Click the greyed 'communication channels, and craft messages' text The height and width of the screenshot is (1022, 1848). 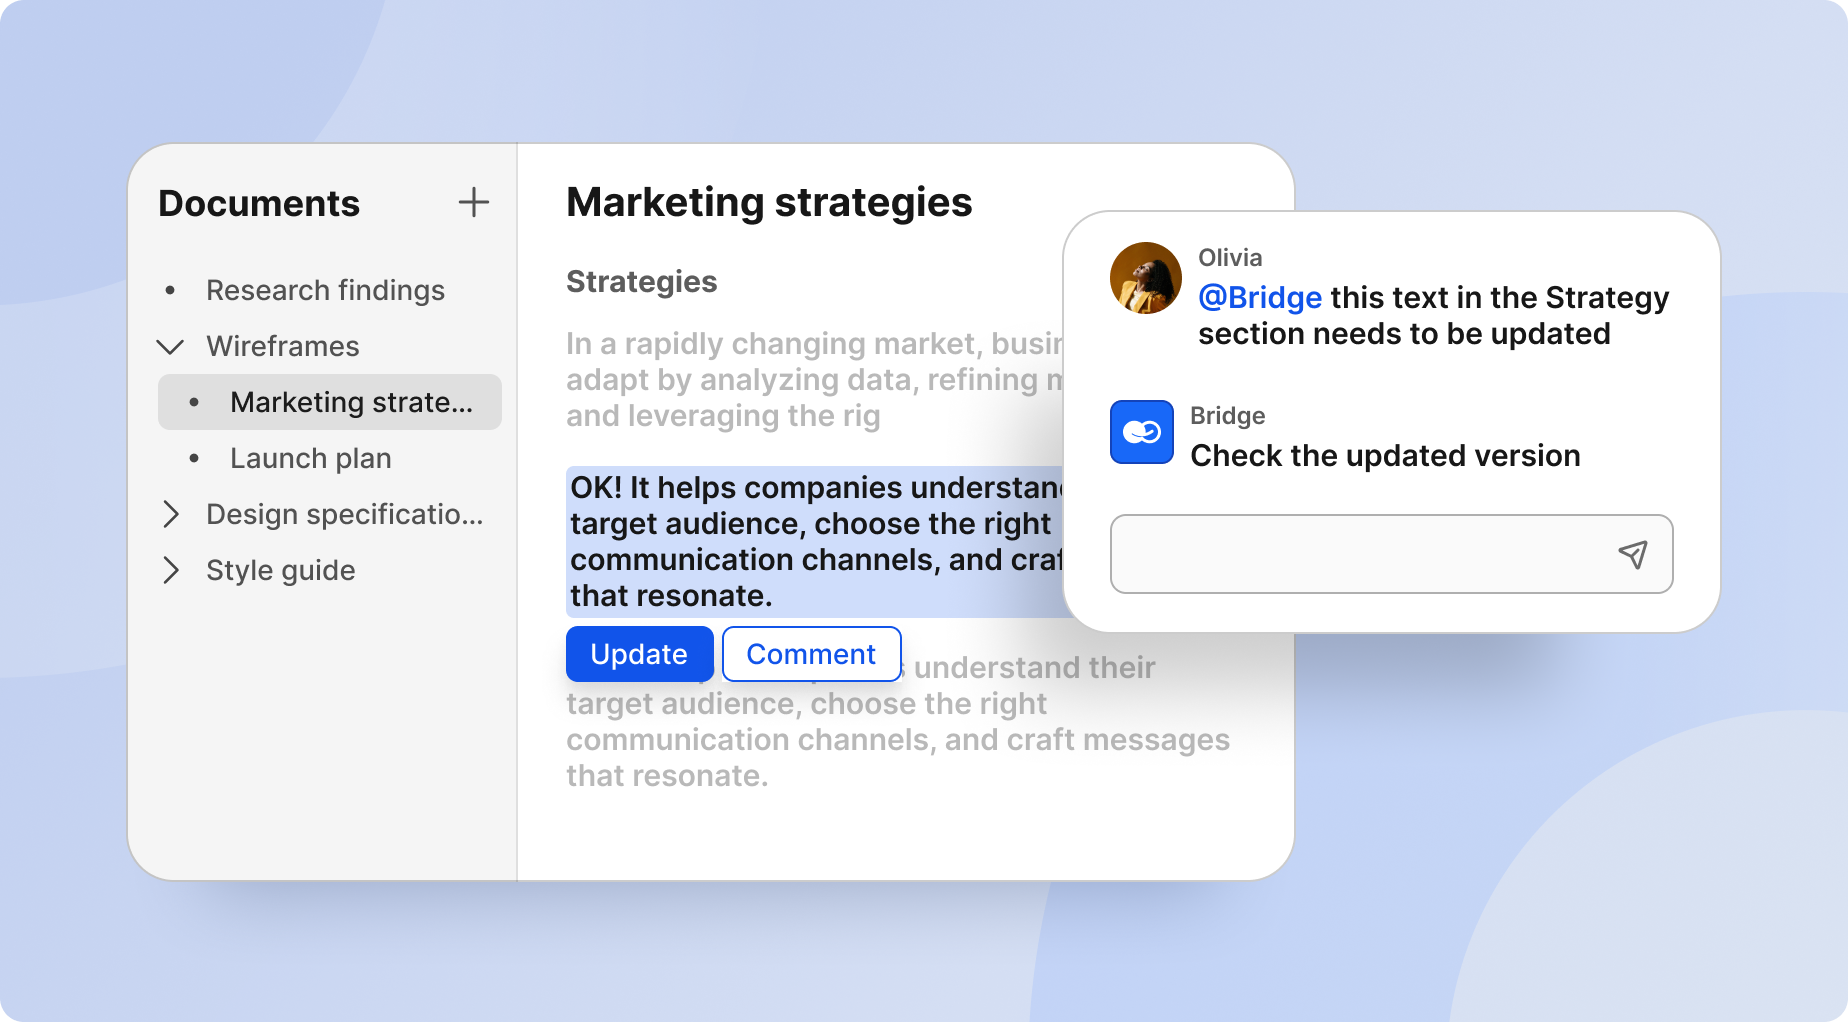point(898,740)
